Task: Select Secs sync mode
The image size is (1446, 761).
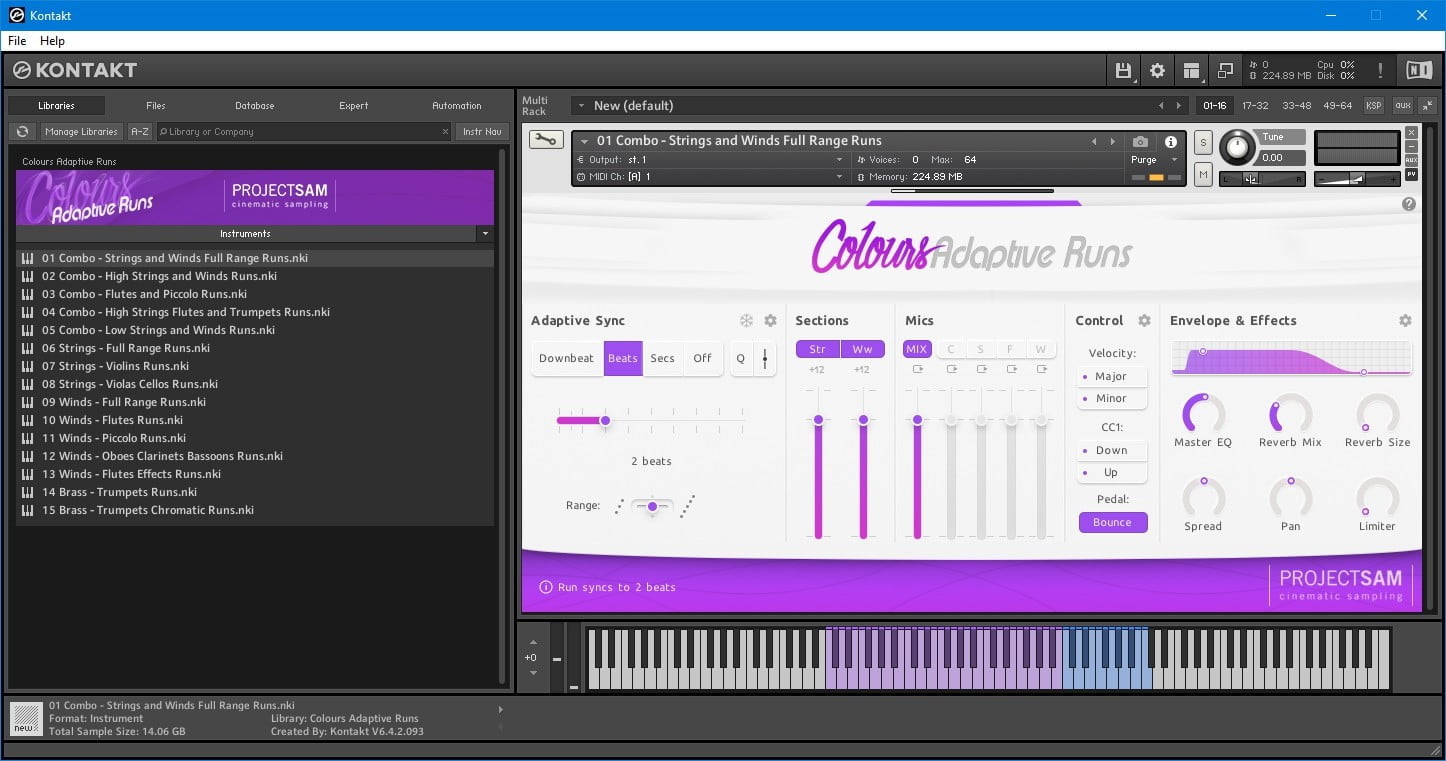Action: (662, 358)
